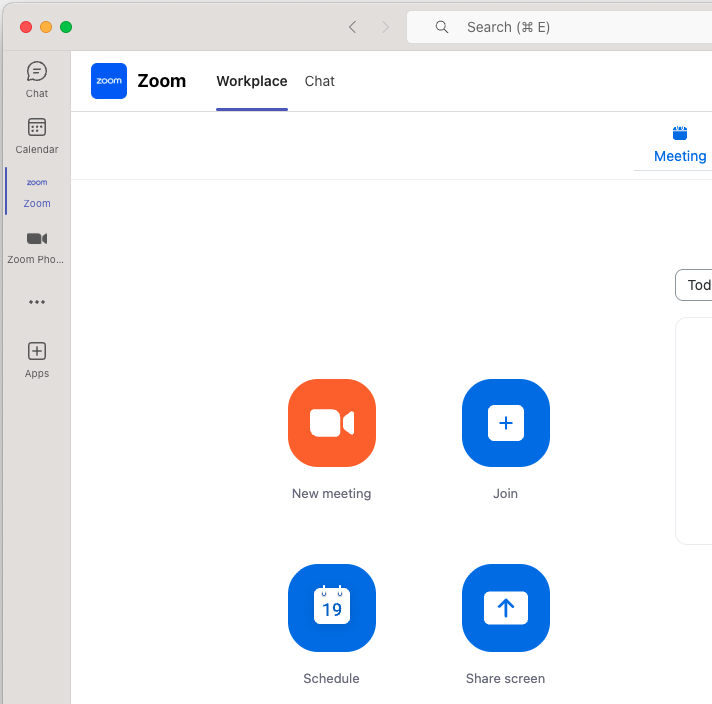Start a New meeting with the orange camera button
Viewport: 712px width, 704px height.
[331, 423]
